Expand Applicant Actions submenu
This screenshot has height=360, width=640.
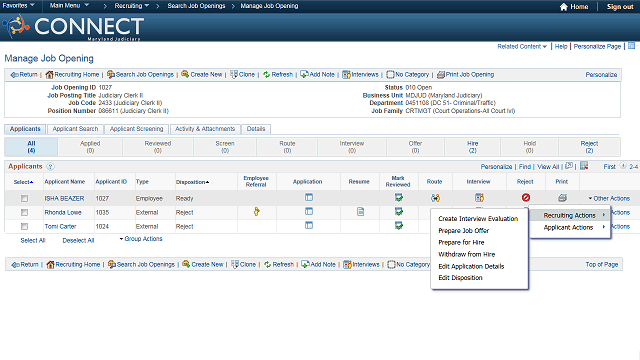(x=570, y=227)
